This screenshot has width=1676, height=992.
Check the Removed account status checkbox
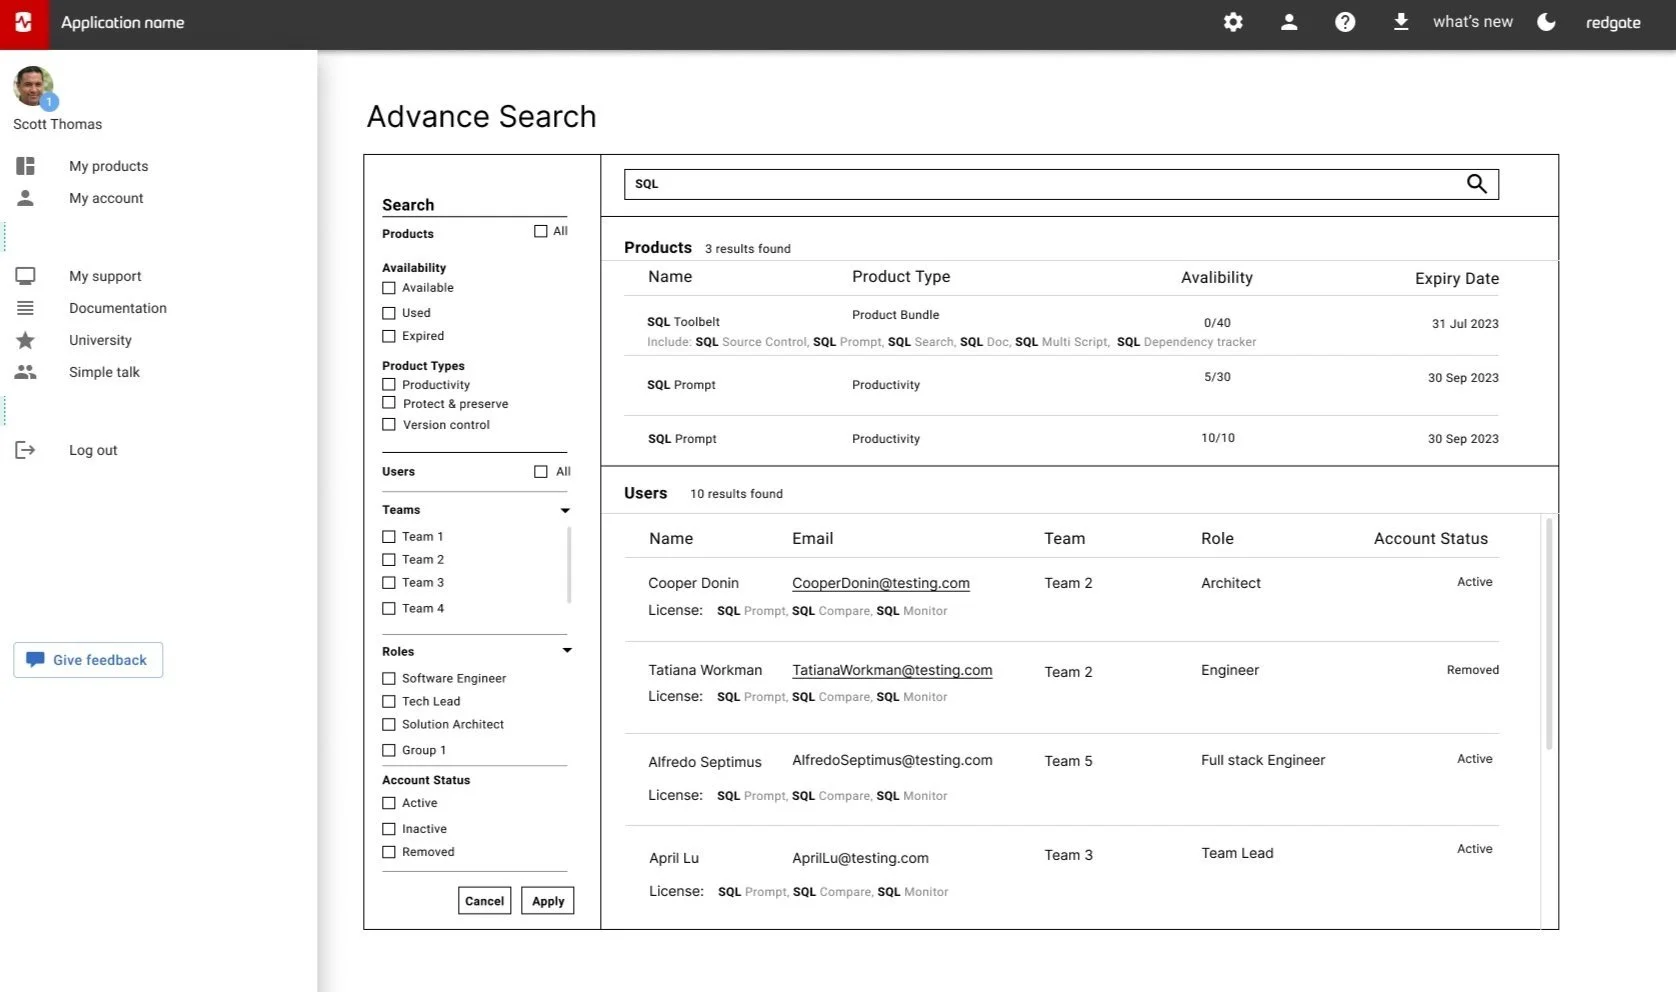pyautogui.click(x=389, y=852)
